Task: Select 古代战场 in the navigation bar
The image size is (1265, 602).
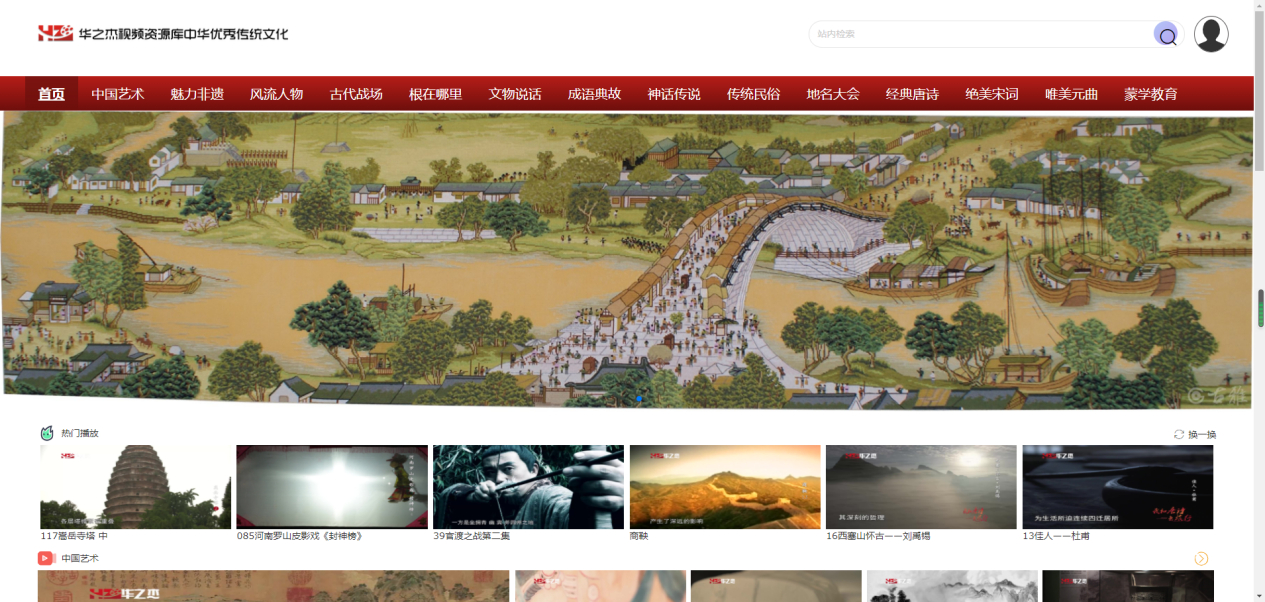Action: click(x=356, y=94)
